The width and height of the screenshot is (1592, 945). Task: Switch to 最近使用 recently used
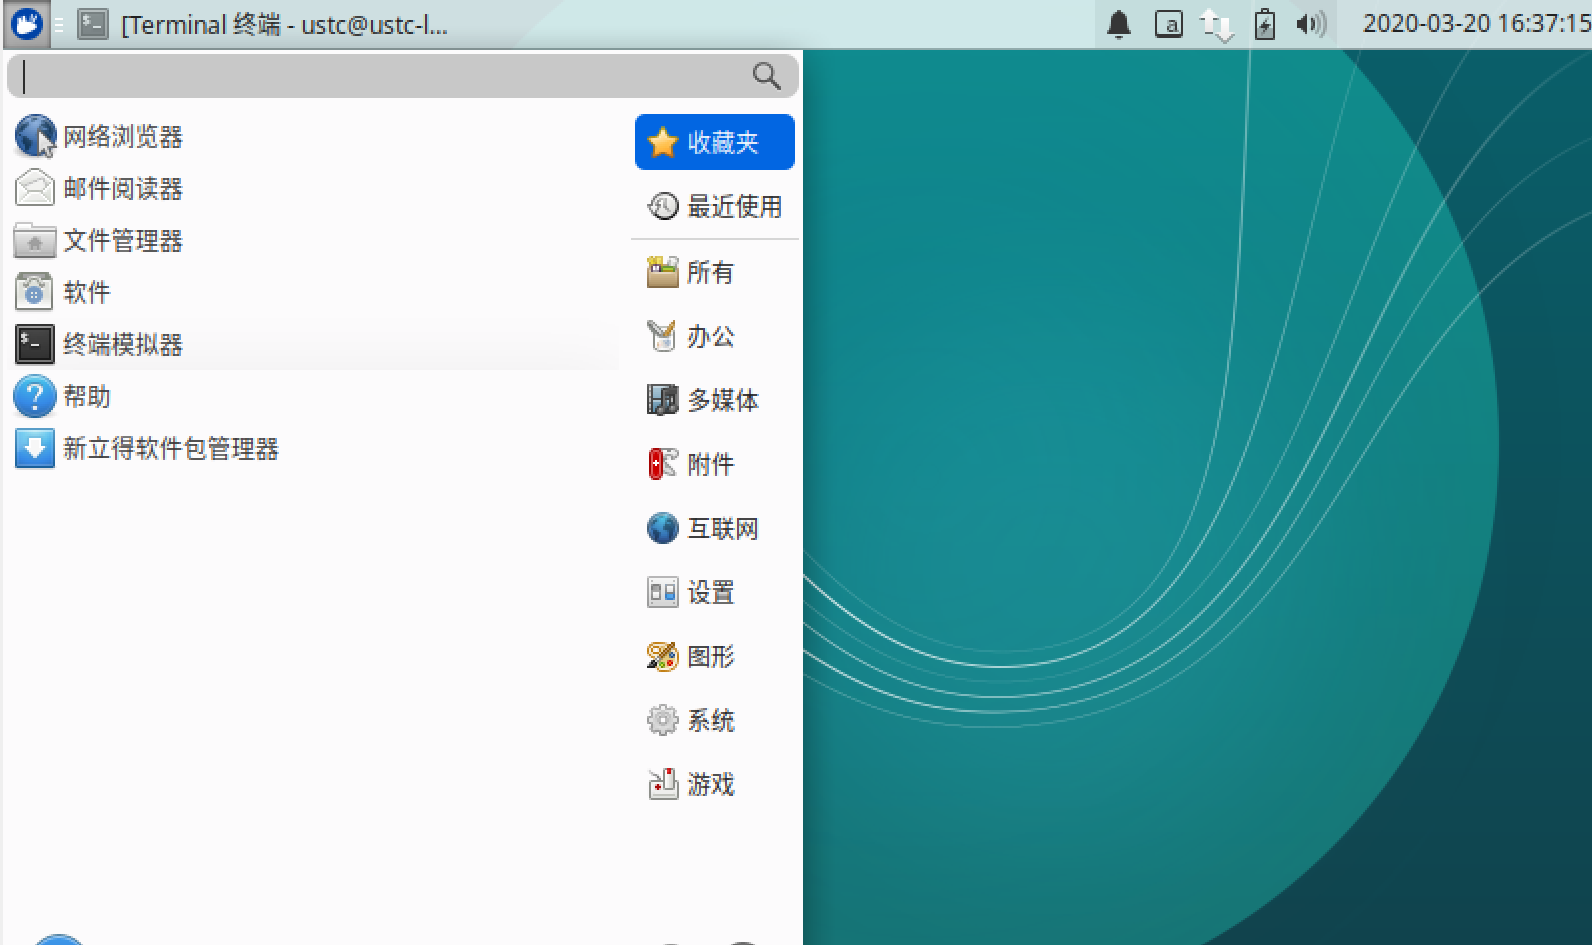(714, 207)
